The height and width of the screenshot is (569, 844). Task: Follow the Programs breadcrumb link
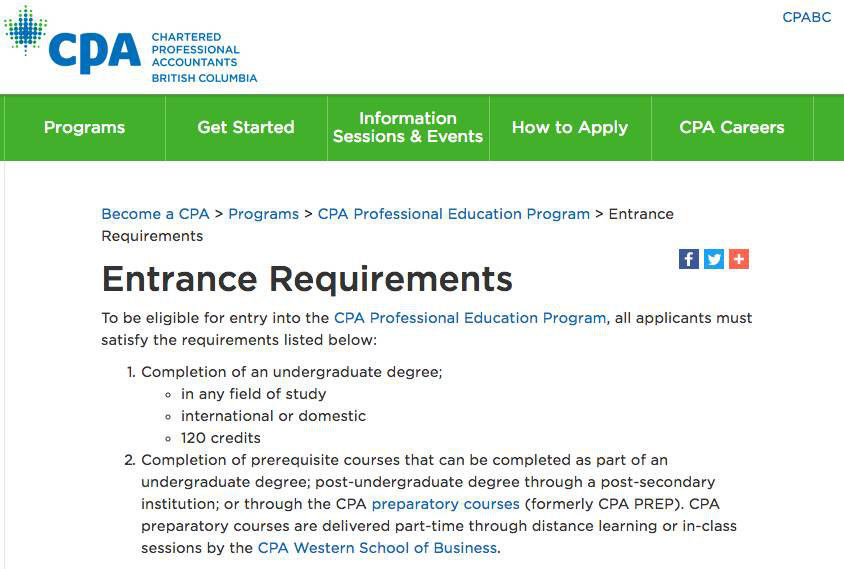[x=263, y=214]
